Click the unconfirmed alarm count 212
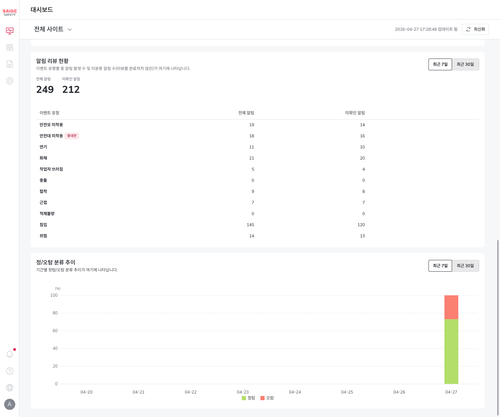This screenshot has height=417, width=500. point(71,89)
